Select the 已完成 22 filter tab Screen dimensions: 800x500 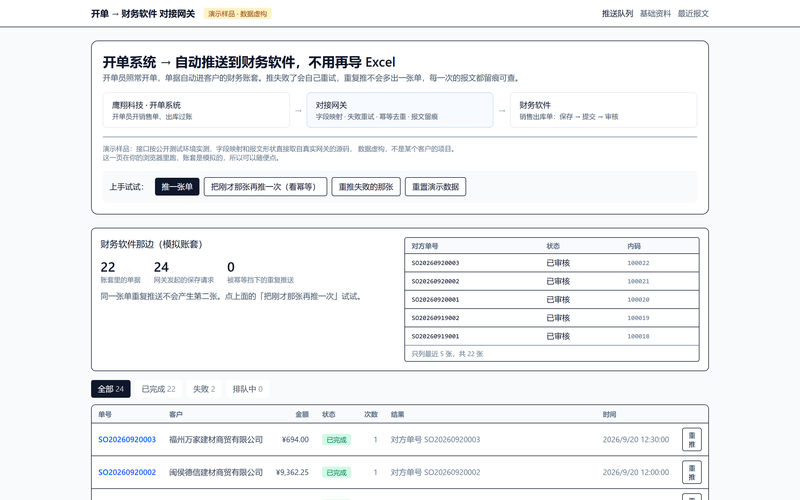158,389
